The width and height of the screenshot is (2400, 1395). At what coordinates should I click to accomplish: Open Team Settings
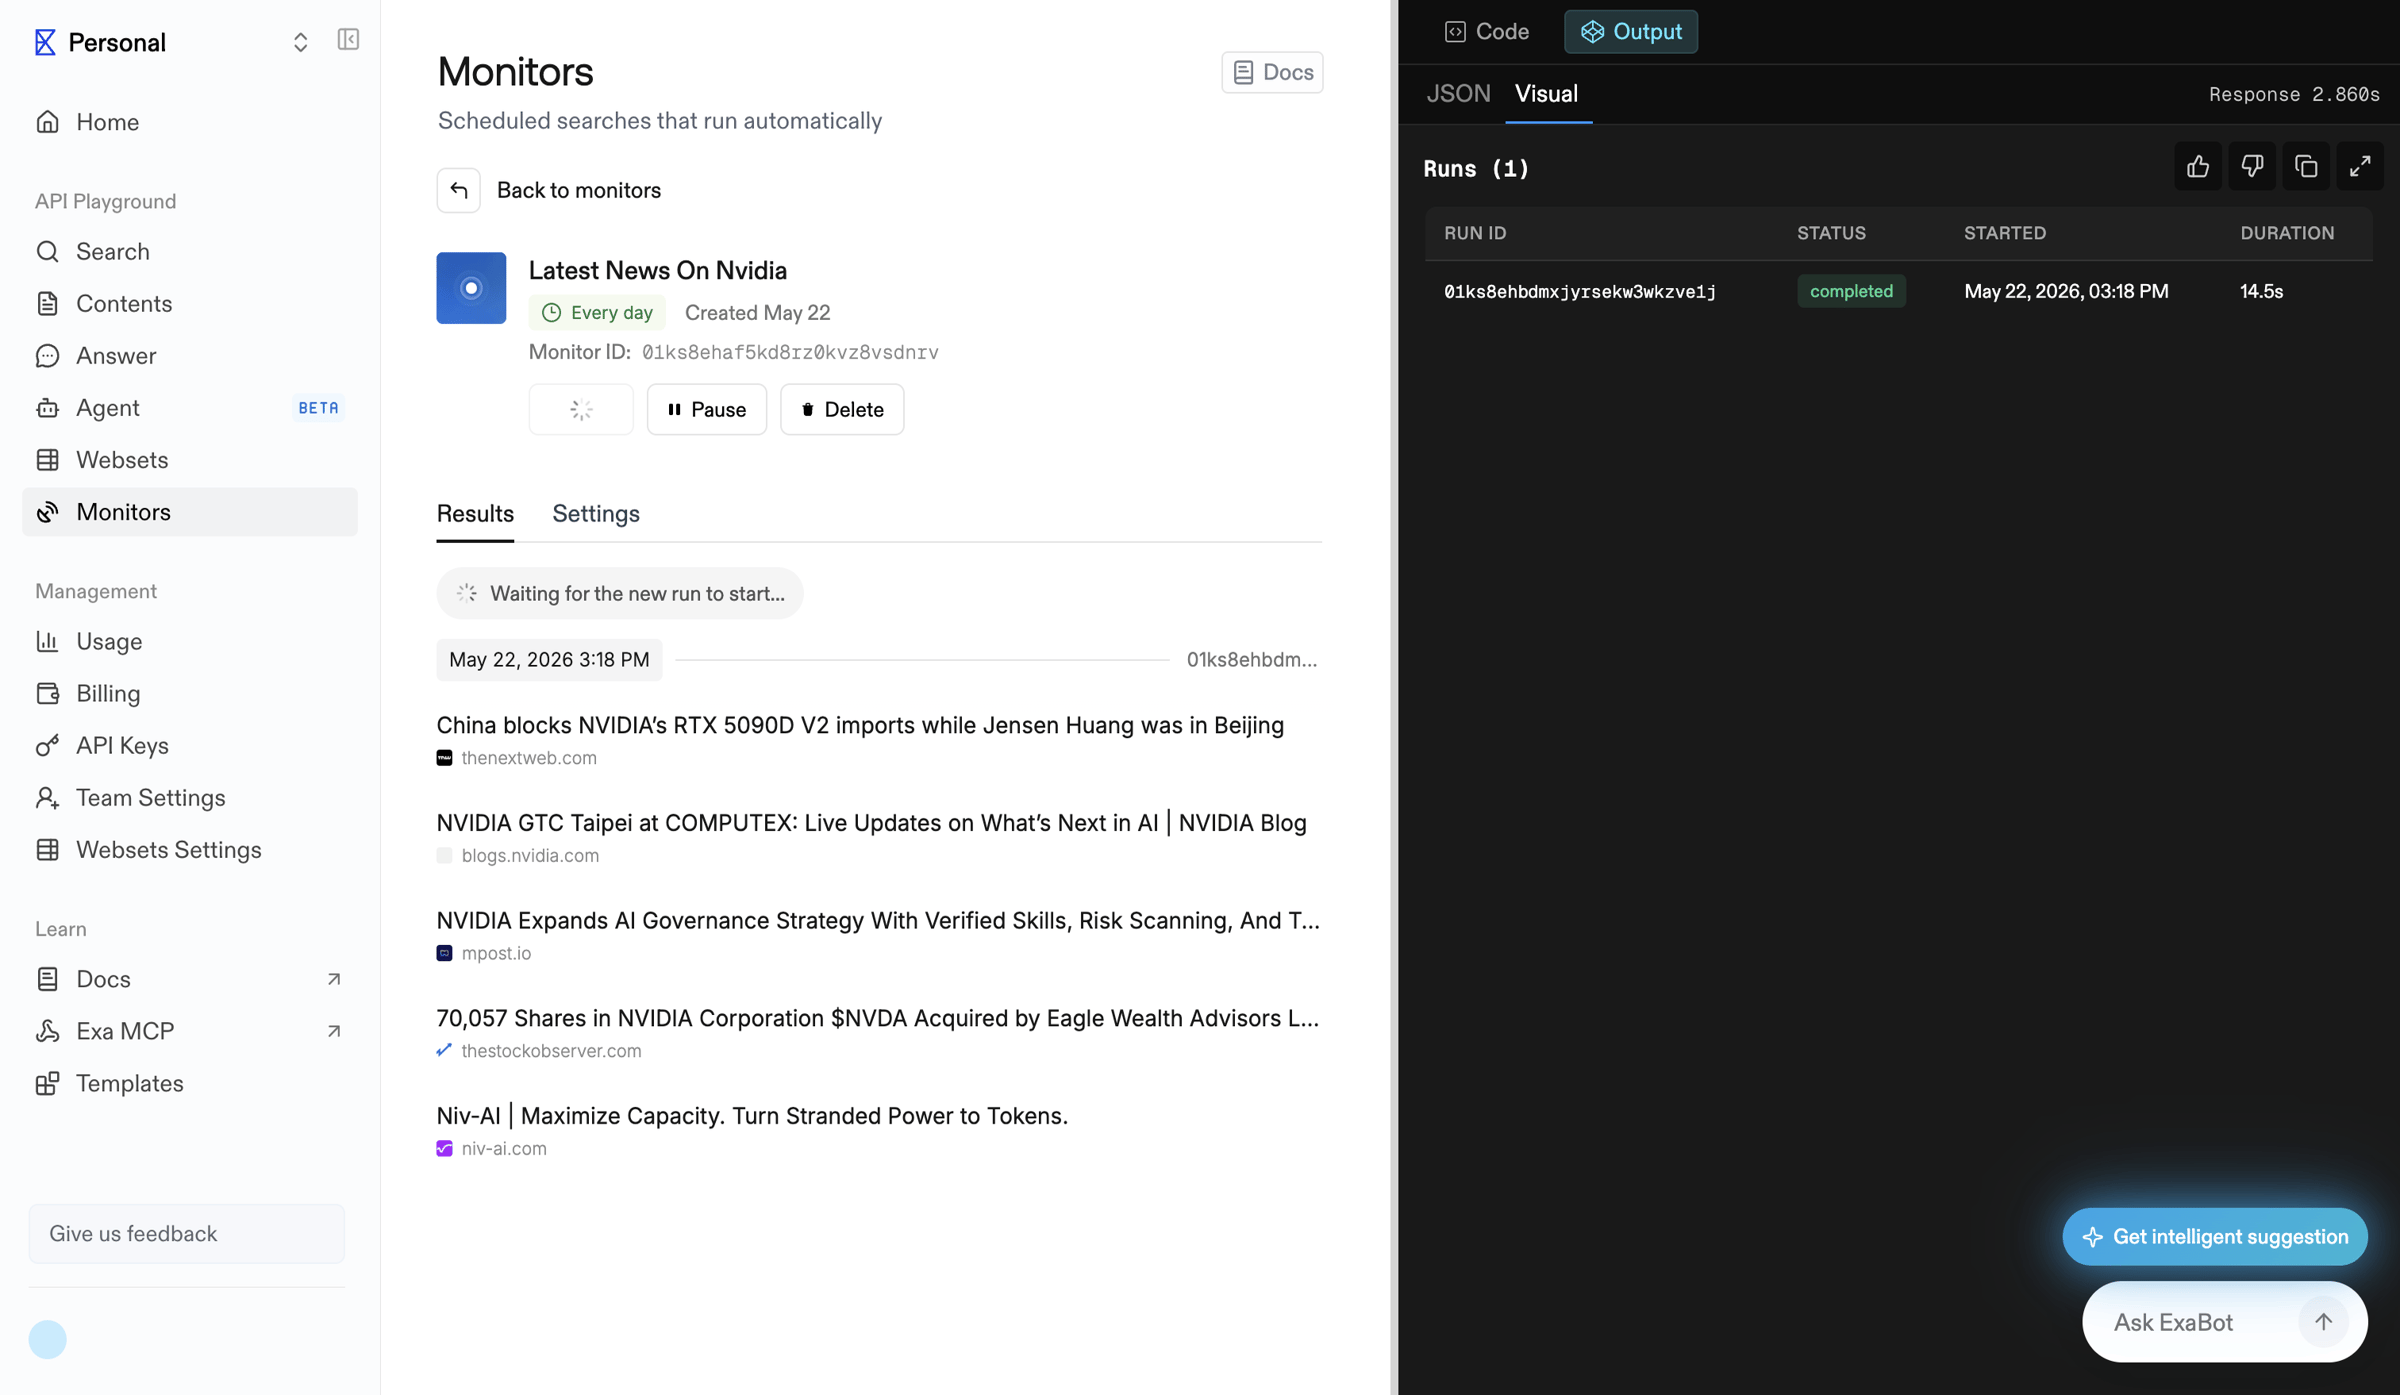point(190,798)
